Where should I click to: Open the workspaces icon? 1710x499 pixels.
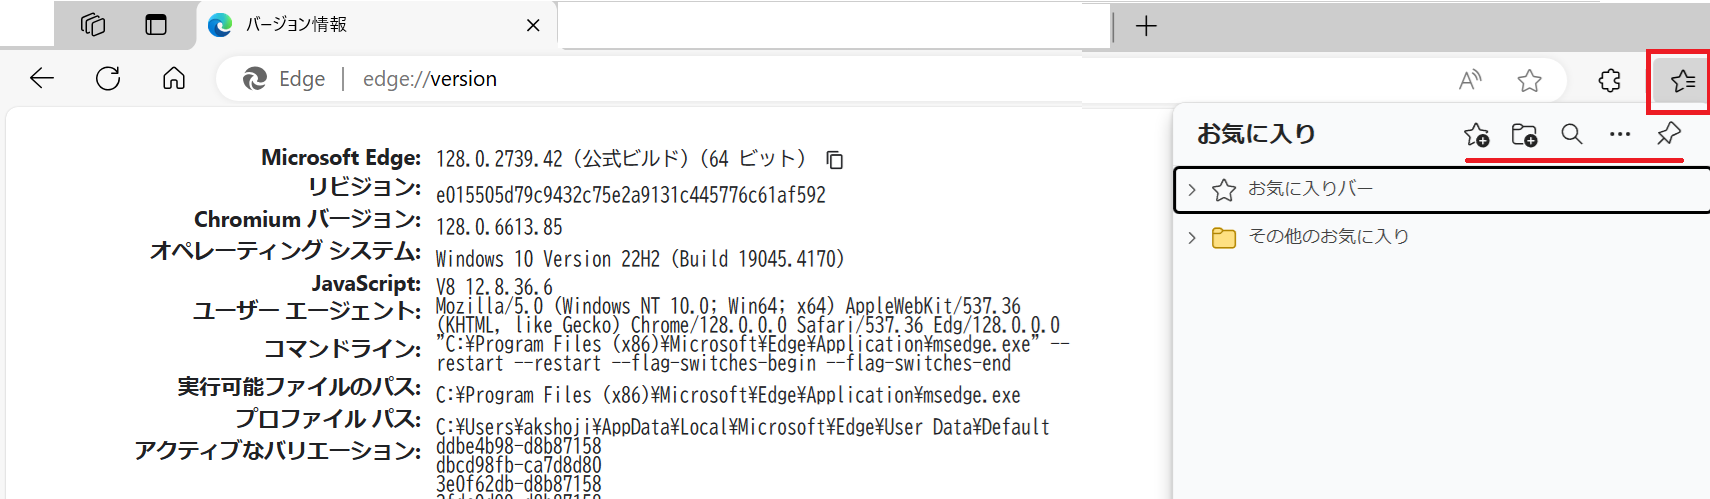(x=93, y=25)
